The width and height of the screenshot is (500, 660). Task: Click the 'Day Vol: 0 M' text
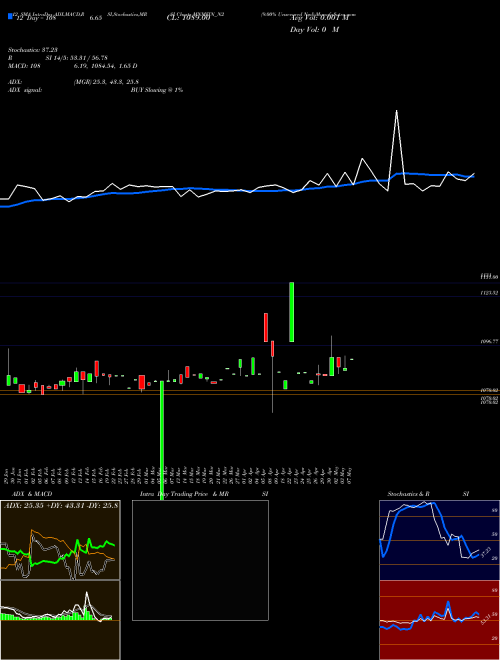pyautogui.click(x=314, y=29)
